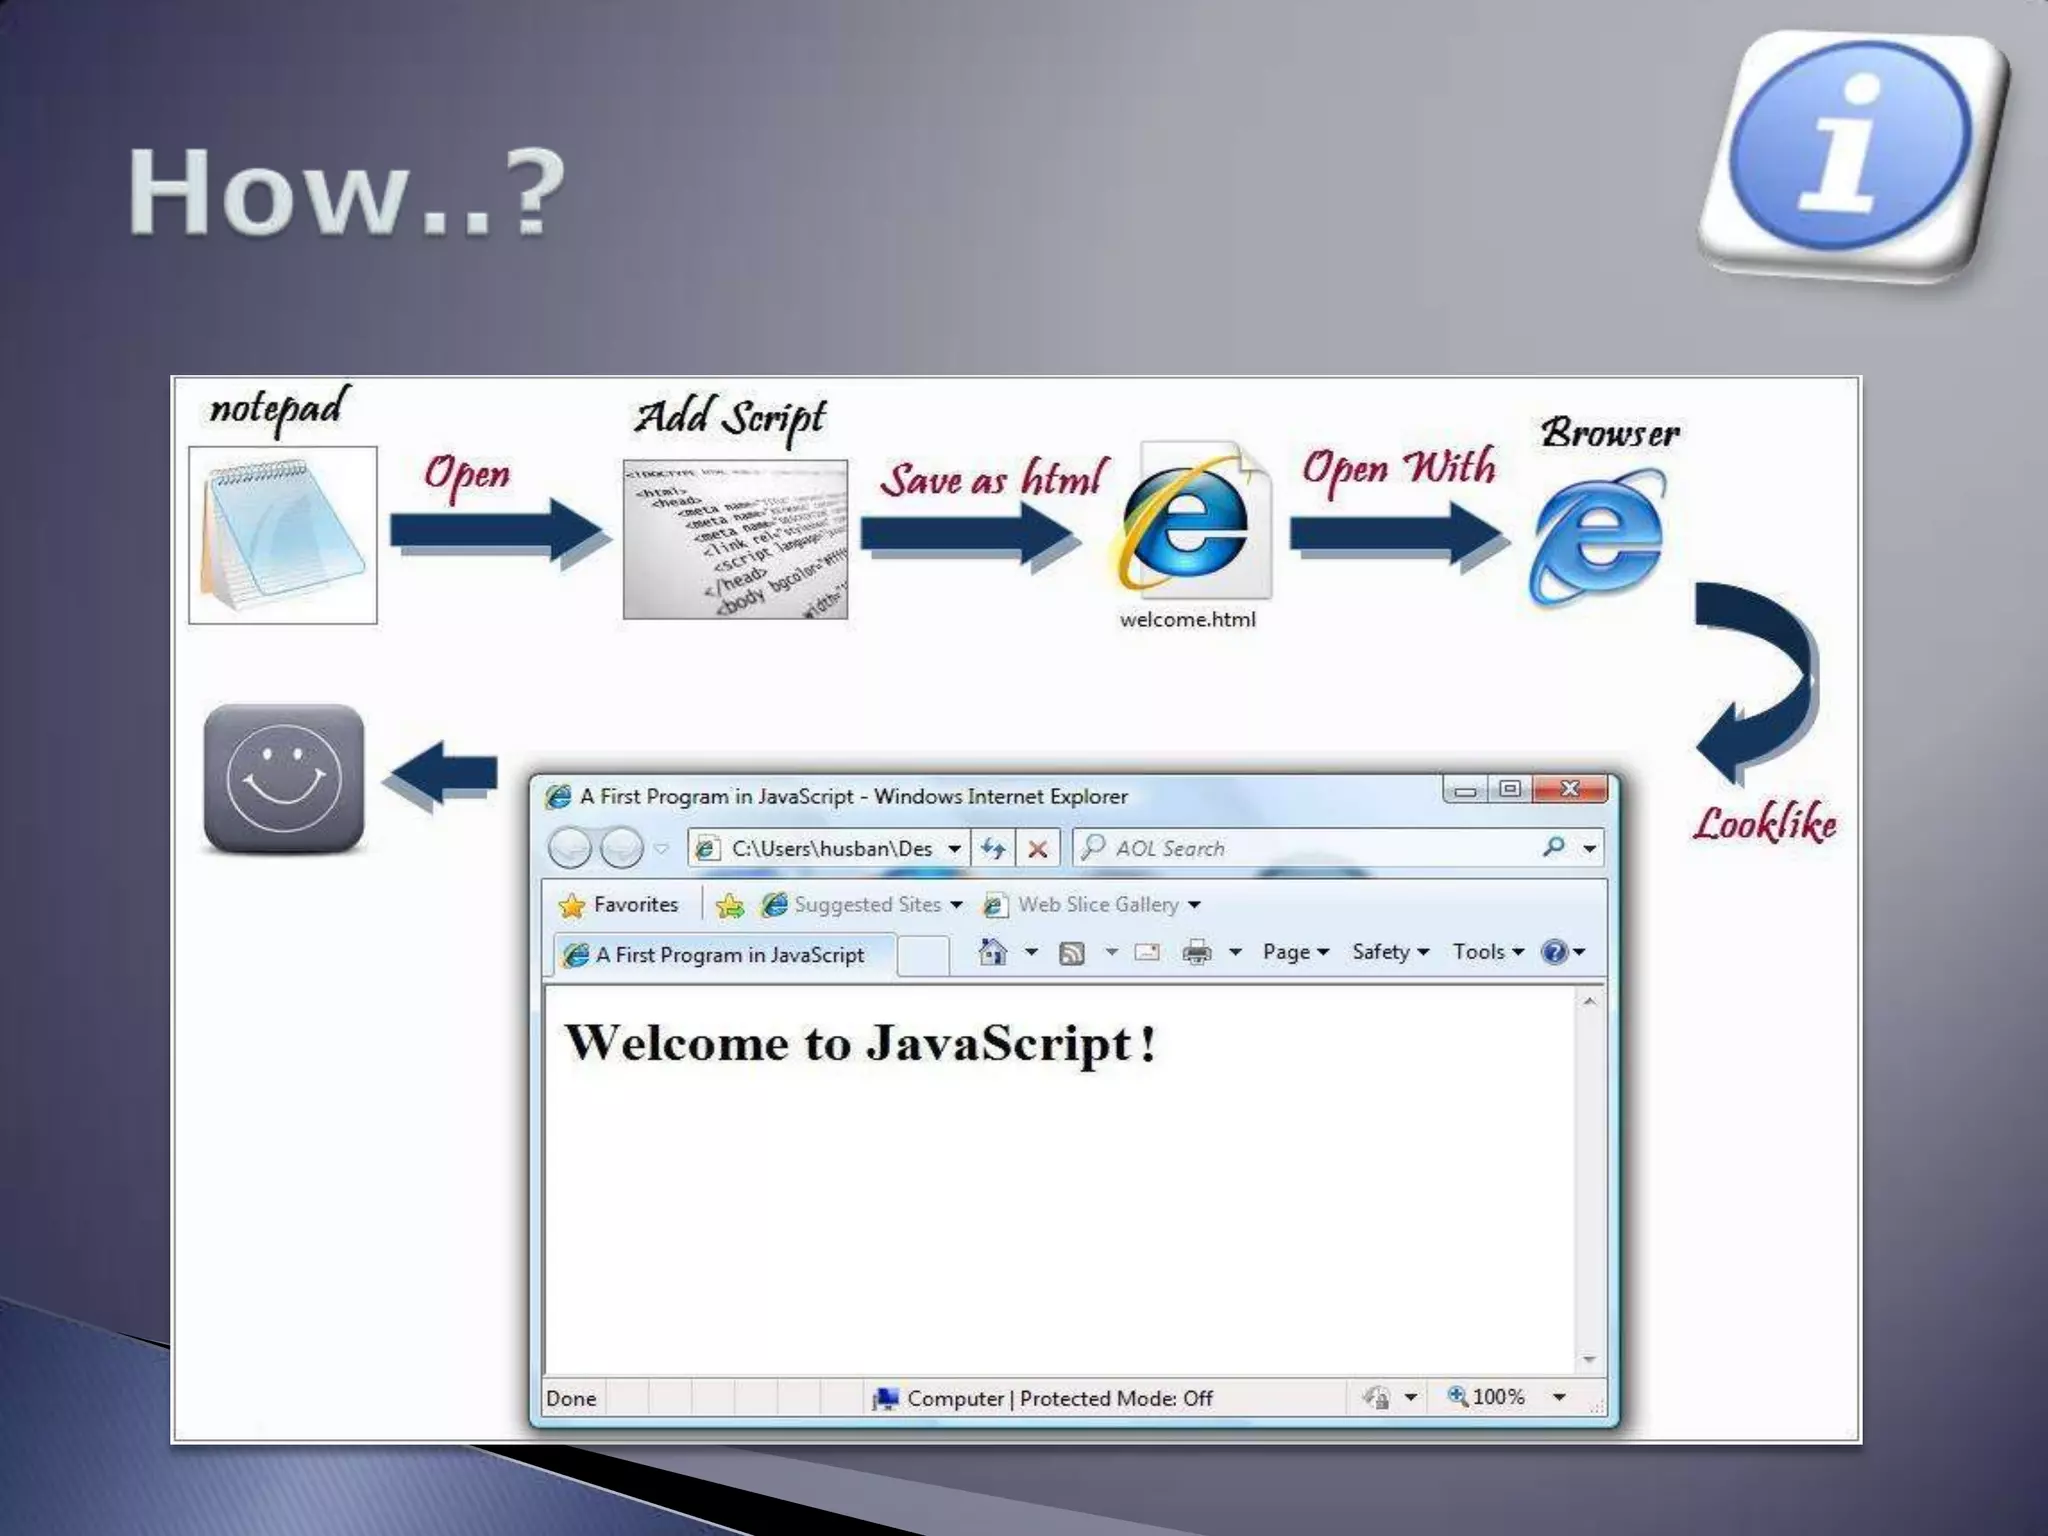Viewport: 2048px width, 1536px height.
Task: Expand the address bar history dropdown
Action: point(955,849)
